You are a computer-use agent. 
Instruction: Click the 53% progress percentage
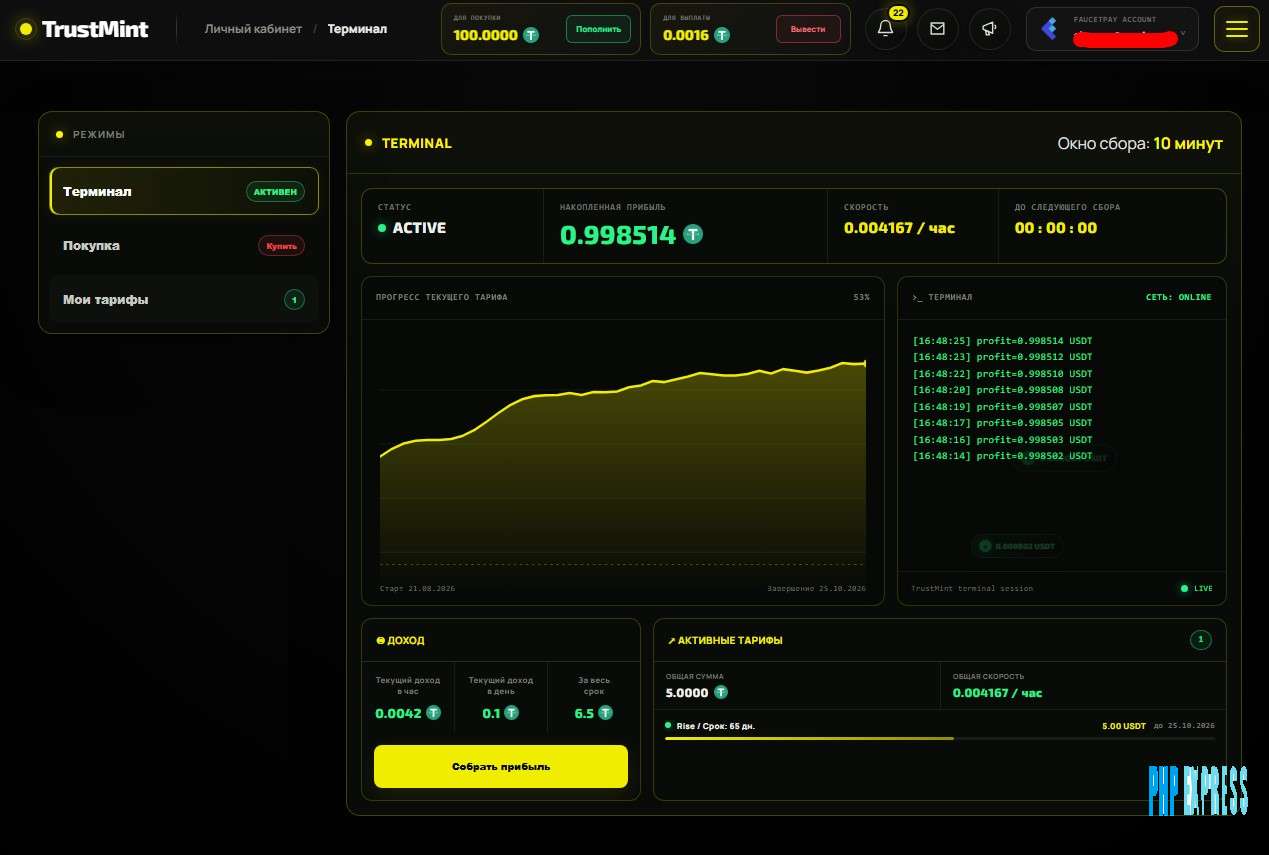click(x=861, y=297)
